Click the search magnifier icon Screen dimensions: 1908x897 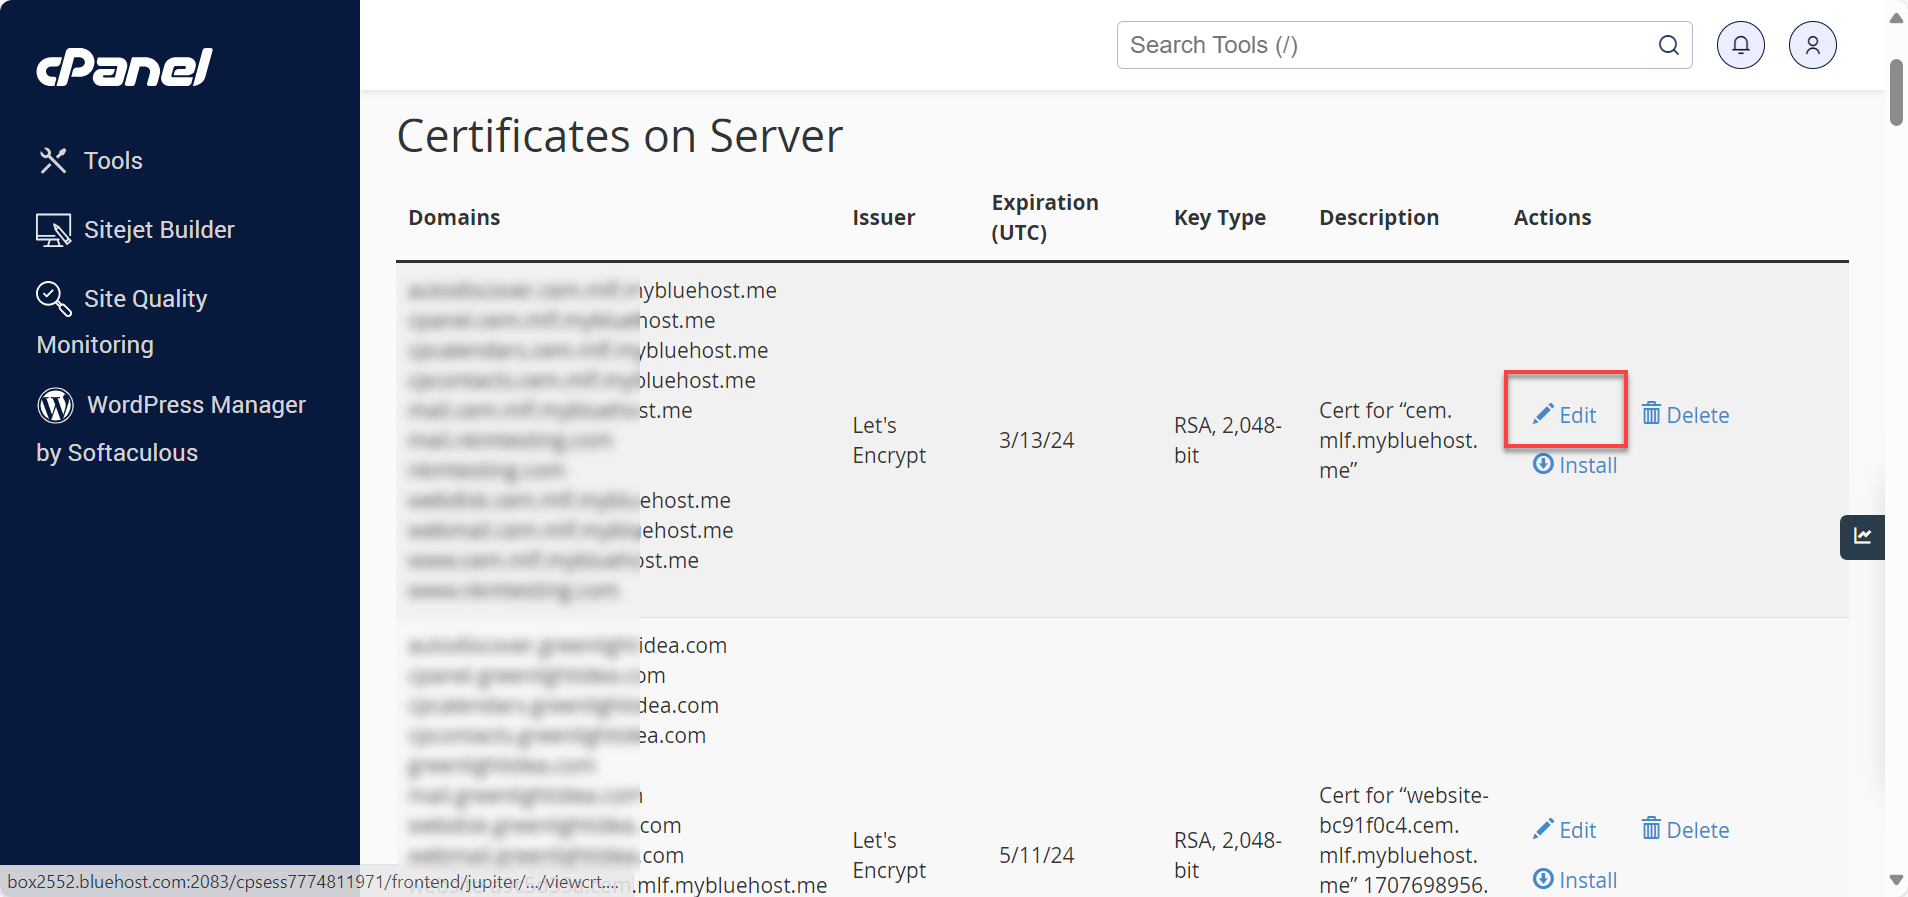pyautogui.click(x=1668, y=45)
